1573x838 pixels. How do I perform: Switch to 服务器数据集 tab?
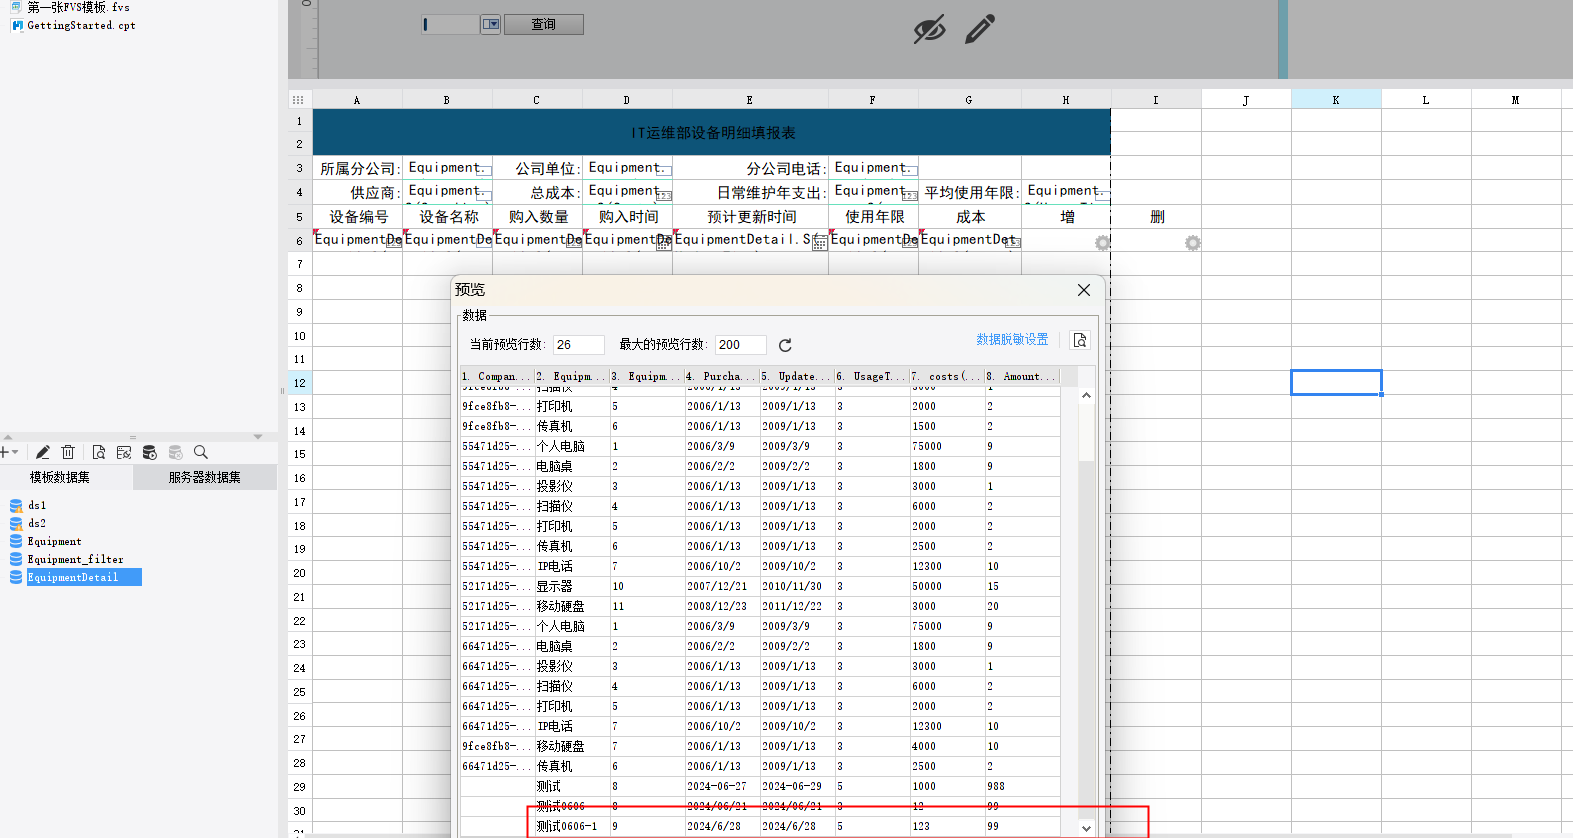pos(205,477)
